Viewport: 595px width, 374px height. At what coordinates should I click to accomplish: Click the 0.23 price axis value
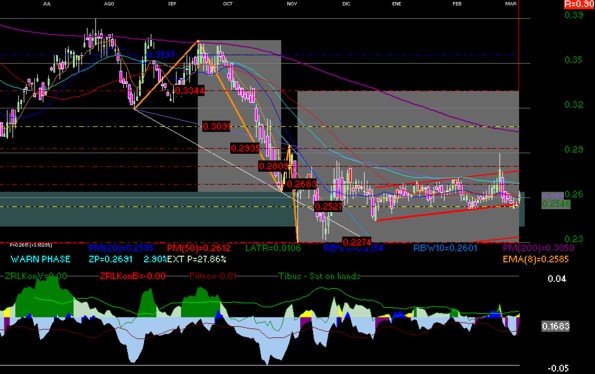(574, 239)
